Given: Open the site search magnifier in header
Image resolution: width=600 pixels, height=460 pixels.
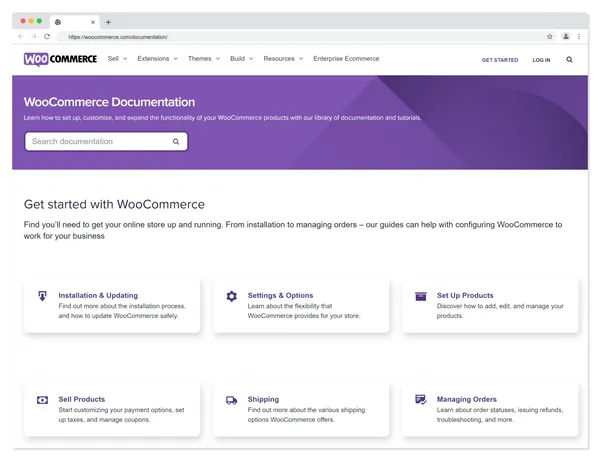Looking at the screenshot, I should (569, 59).
